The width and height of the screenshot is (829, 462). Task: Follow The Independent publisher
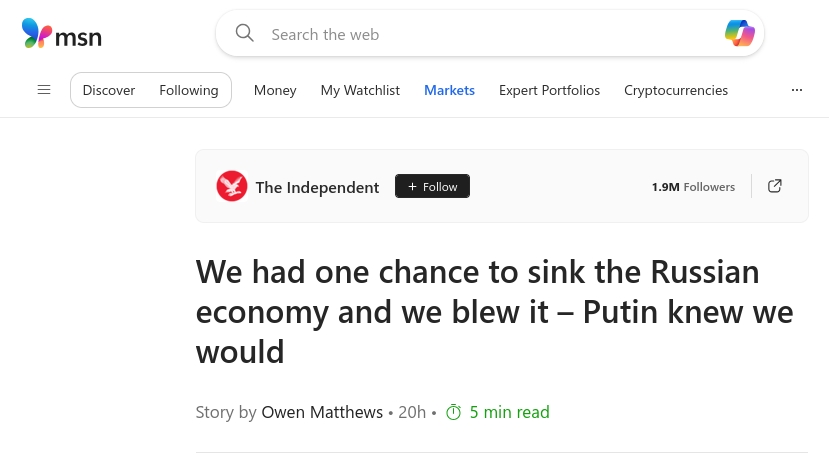point(432,186)
